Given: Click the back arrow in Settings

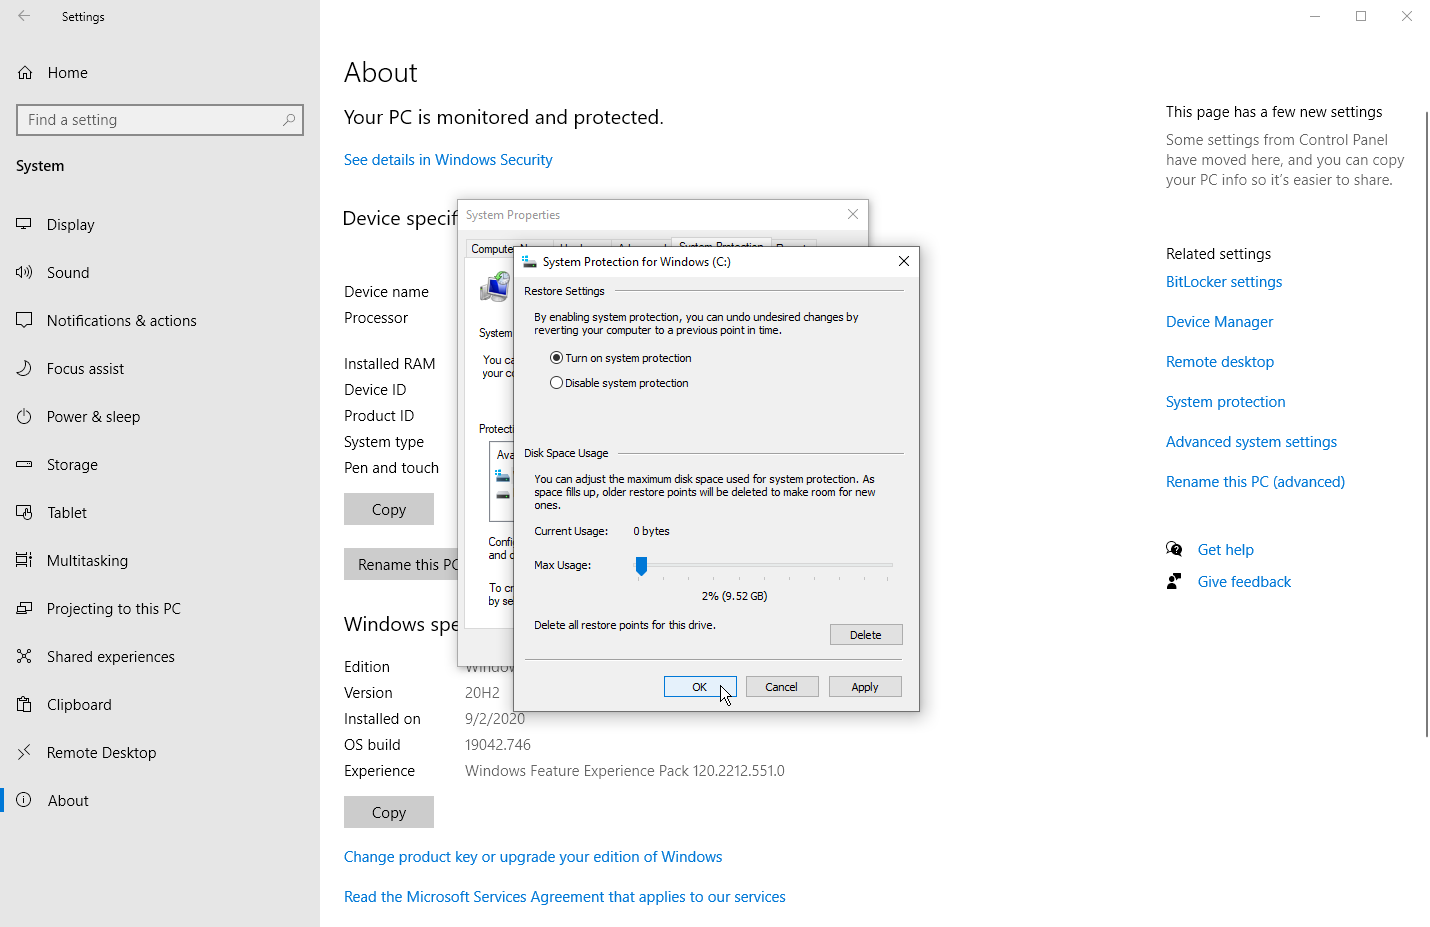Looking at the screenshot, I should point(24,16).
